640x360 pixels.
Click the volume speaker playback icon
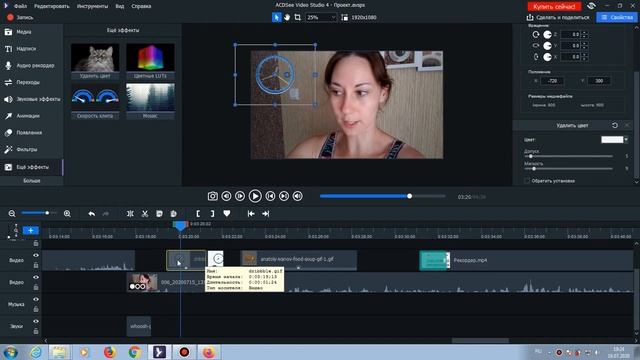[x=298, y=196]
